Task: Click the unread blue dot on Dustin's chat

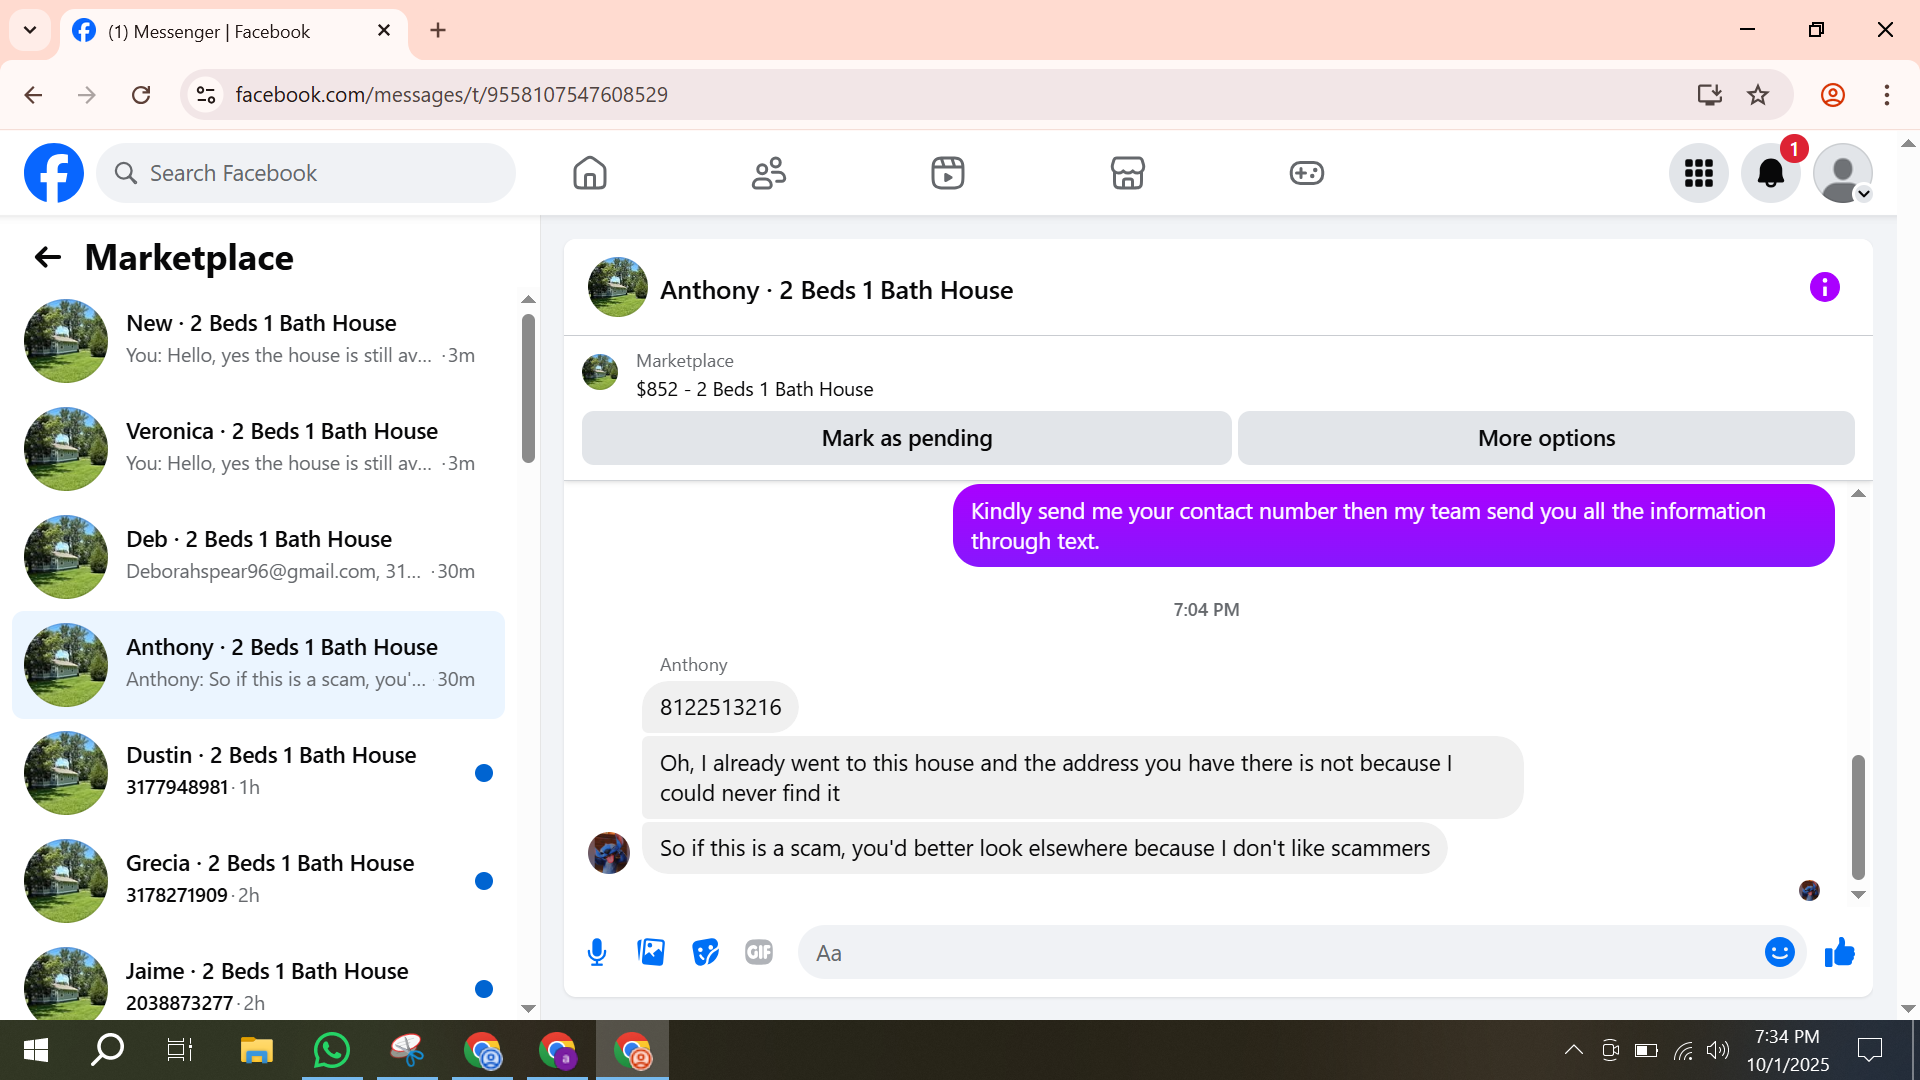Action: [x=484, y=773]
